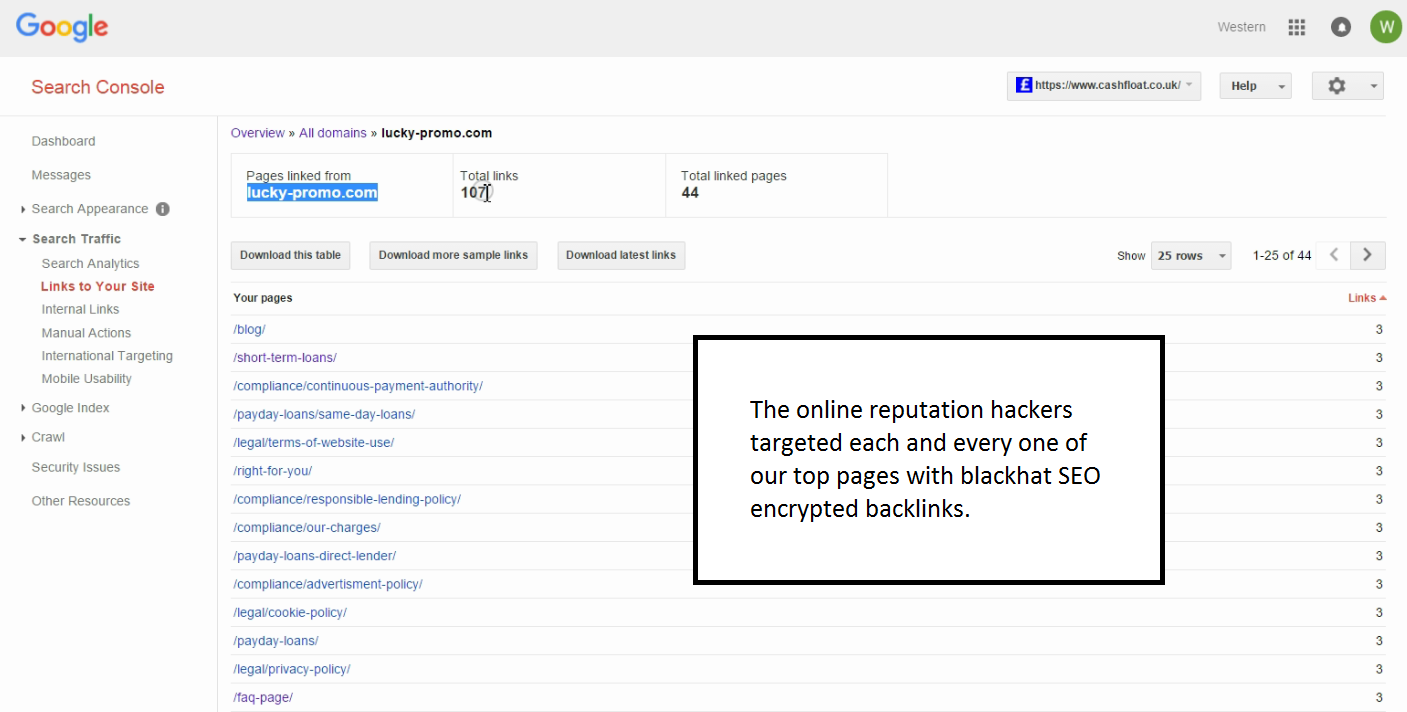The image size is (1407, 712).
Task: Open the Help dropdown
Action: [x=1255, y=86]
